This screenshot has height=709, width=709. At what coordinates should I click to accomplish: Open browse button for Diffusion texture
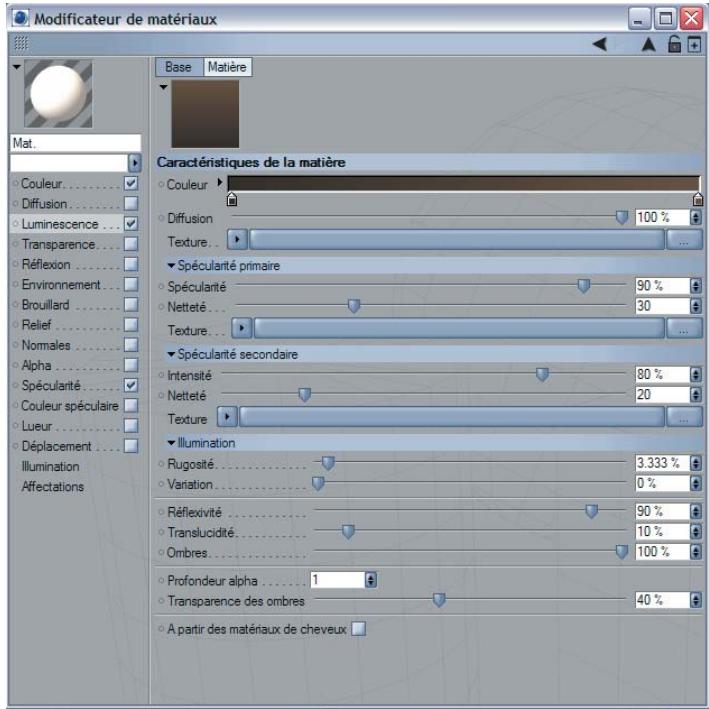coord(683,241)
